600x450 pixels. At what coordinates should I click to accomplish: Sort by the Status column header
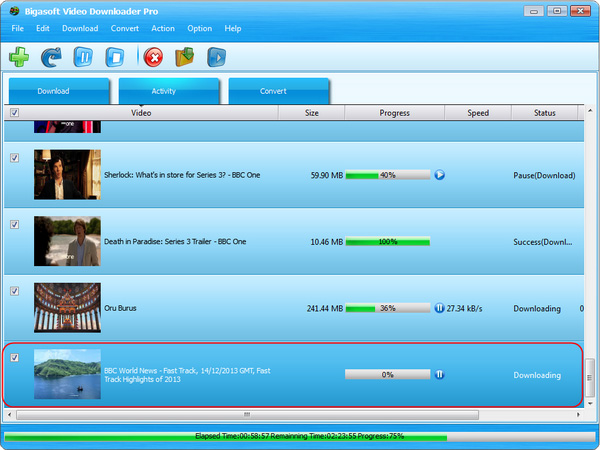click(x=545, y=113)
